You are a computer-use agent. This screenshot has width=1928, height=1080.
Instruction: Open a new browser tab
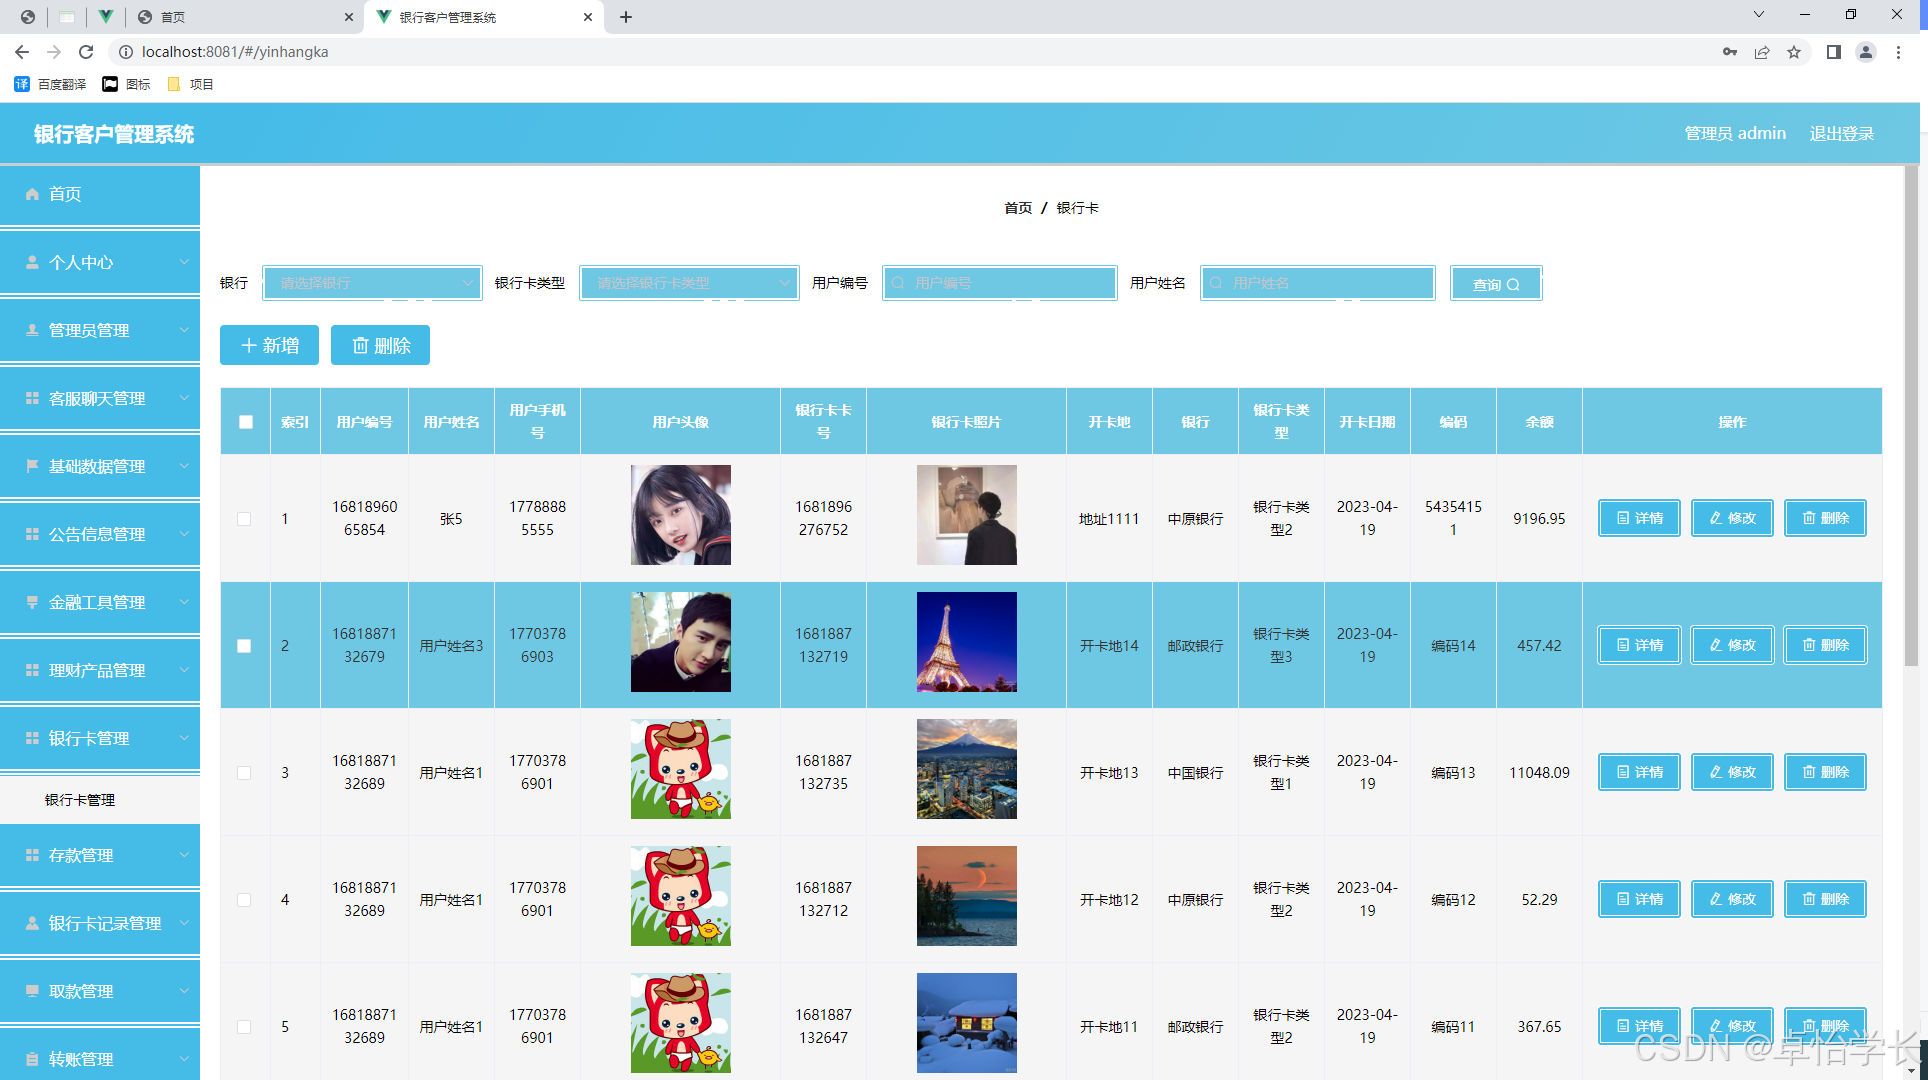pyautogui.click(x=626, y=17)
